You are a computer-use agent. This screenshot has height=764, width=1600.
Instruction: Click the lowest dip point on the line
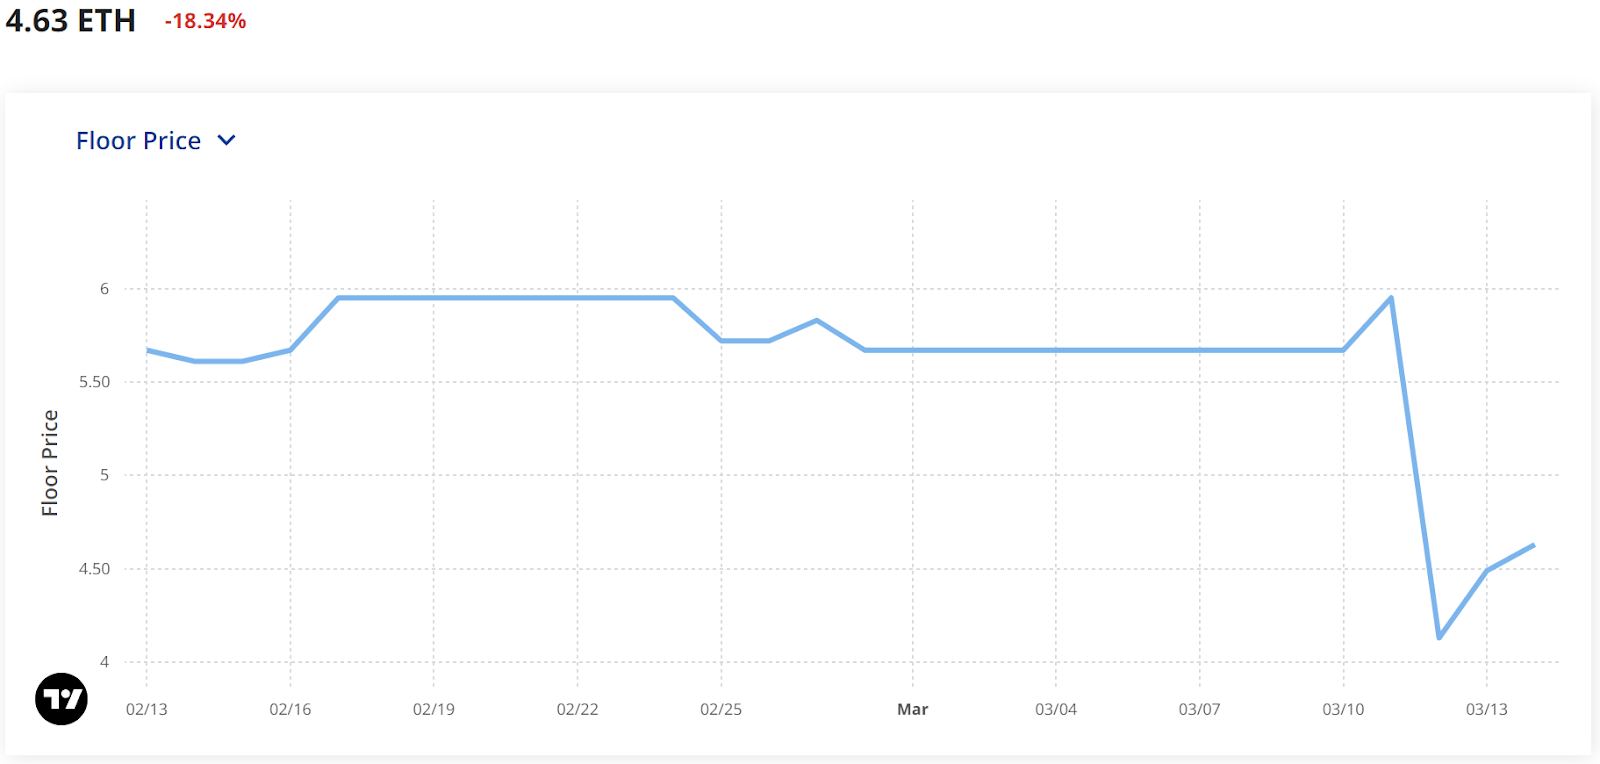(x=1439, y=637)
